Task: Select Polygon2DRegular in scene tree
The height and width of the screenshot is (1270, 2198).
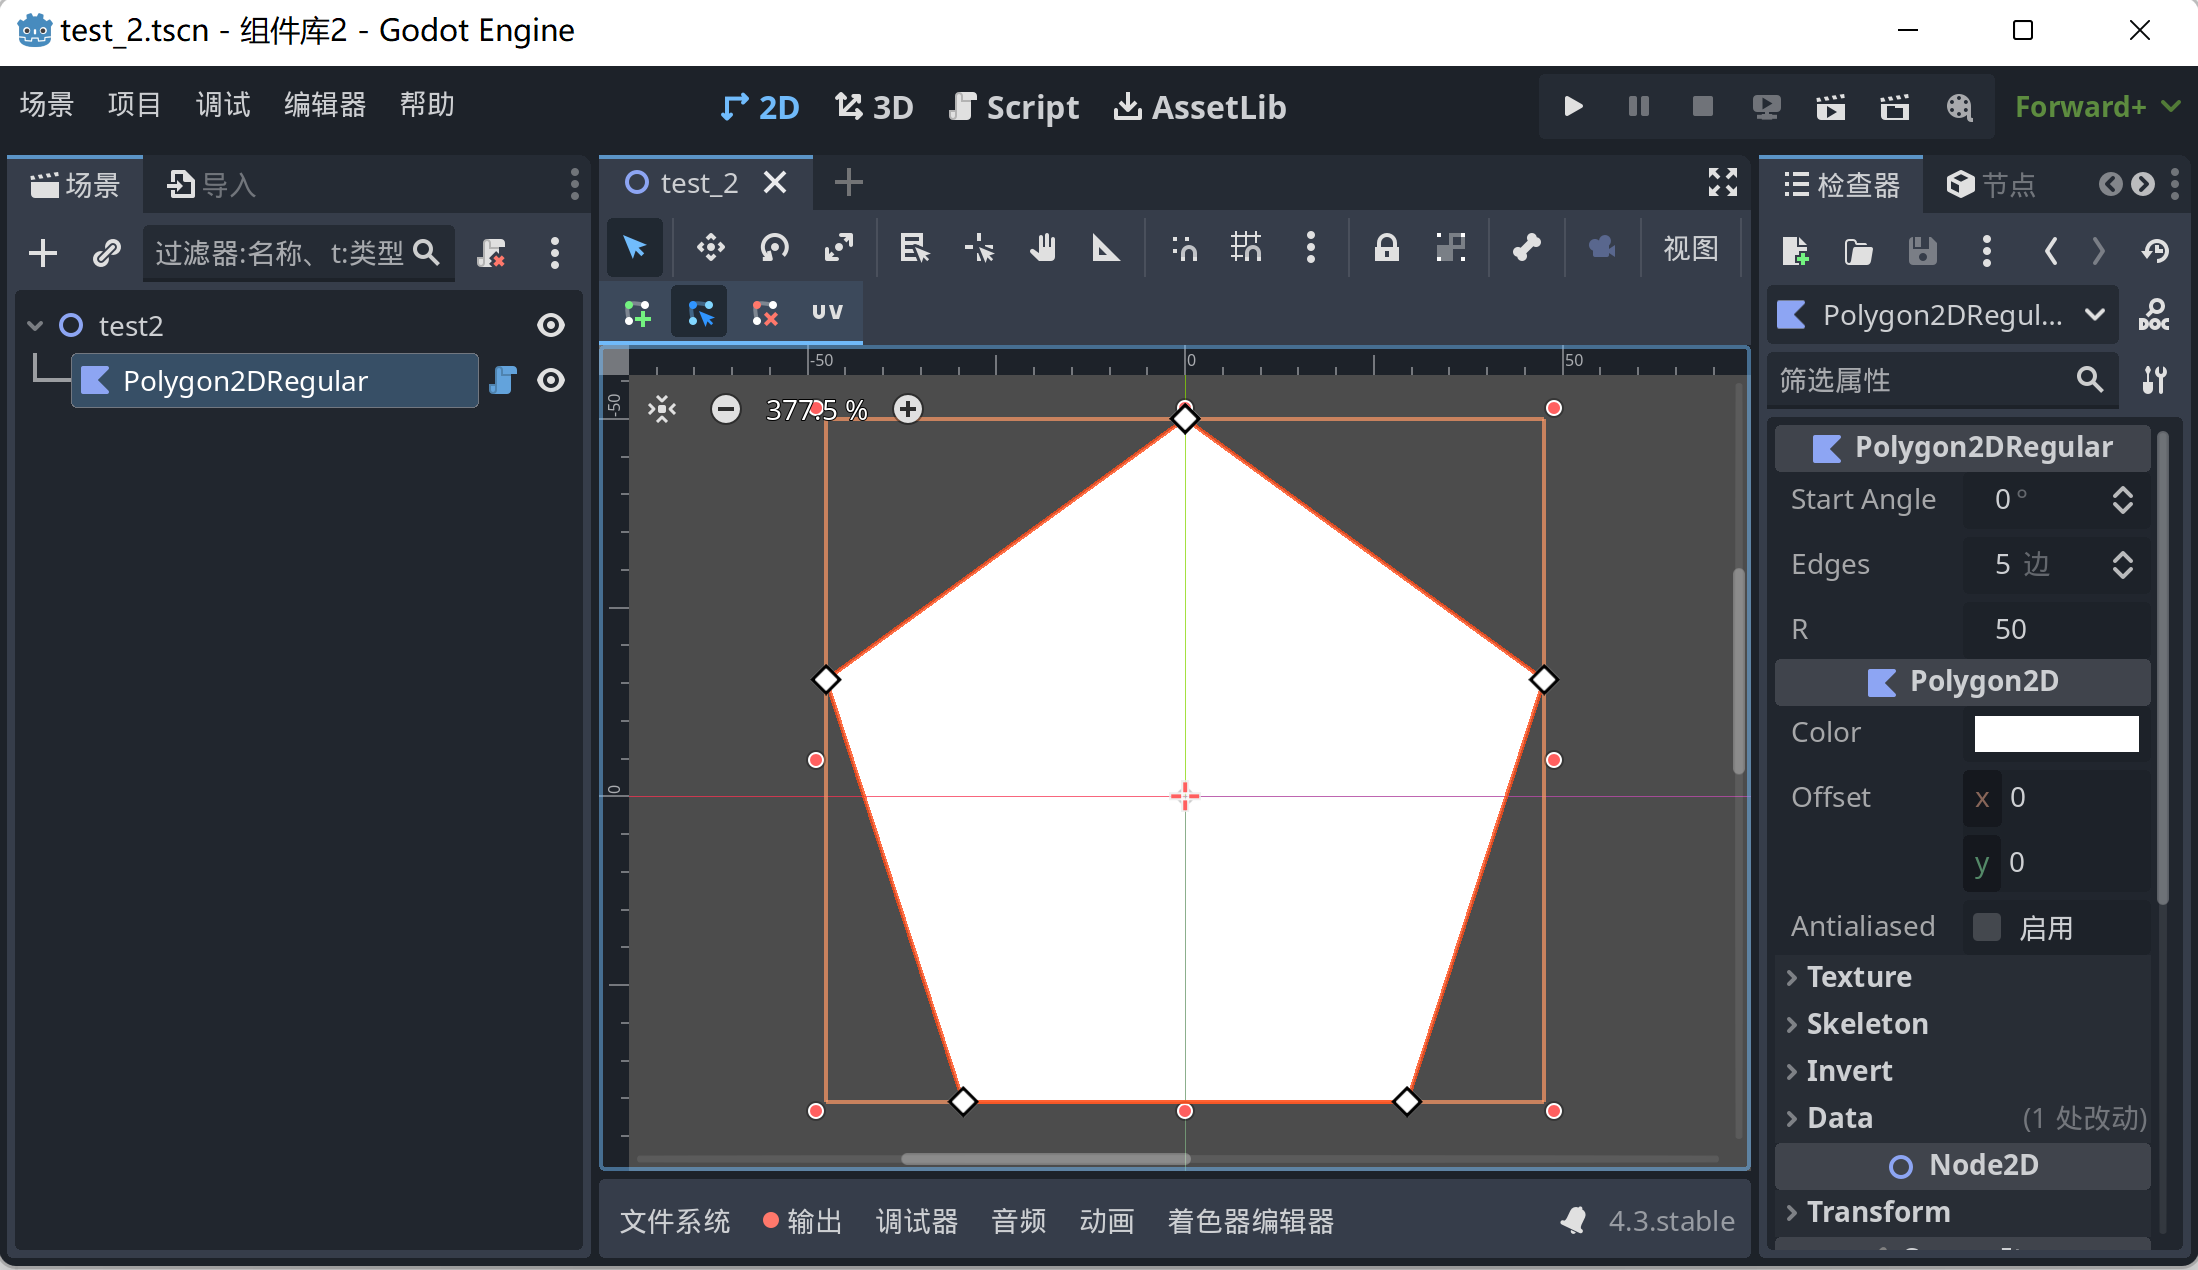Action: click(x=275, y=380)
